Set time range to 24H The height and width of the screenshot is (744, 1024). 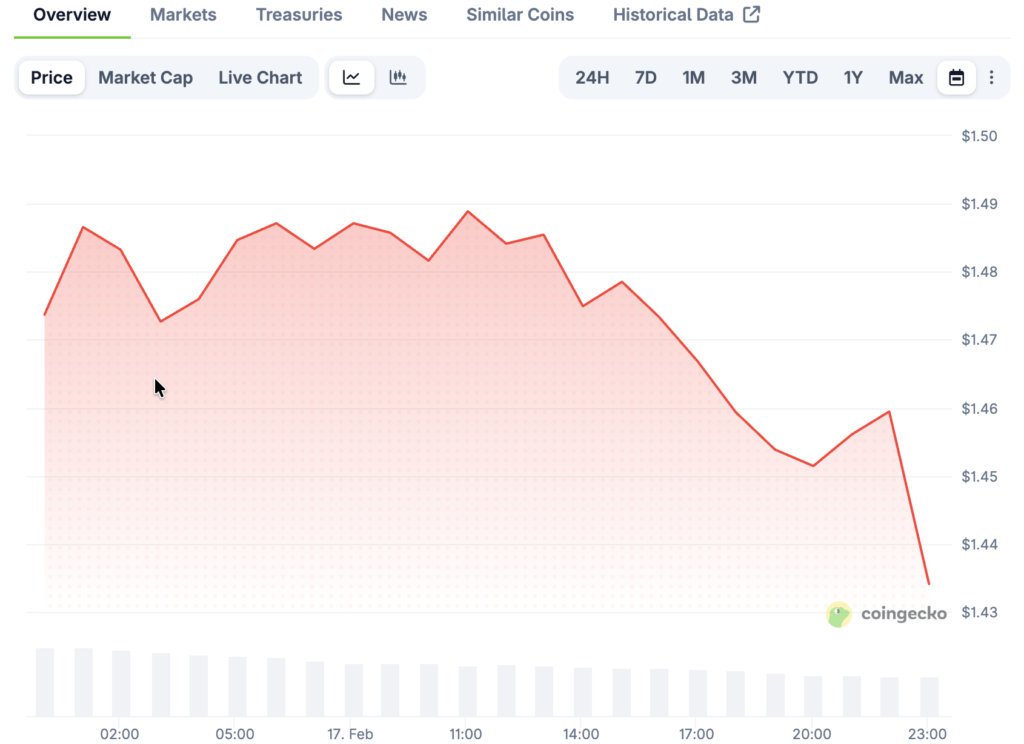[x=592, y=78]
